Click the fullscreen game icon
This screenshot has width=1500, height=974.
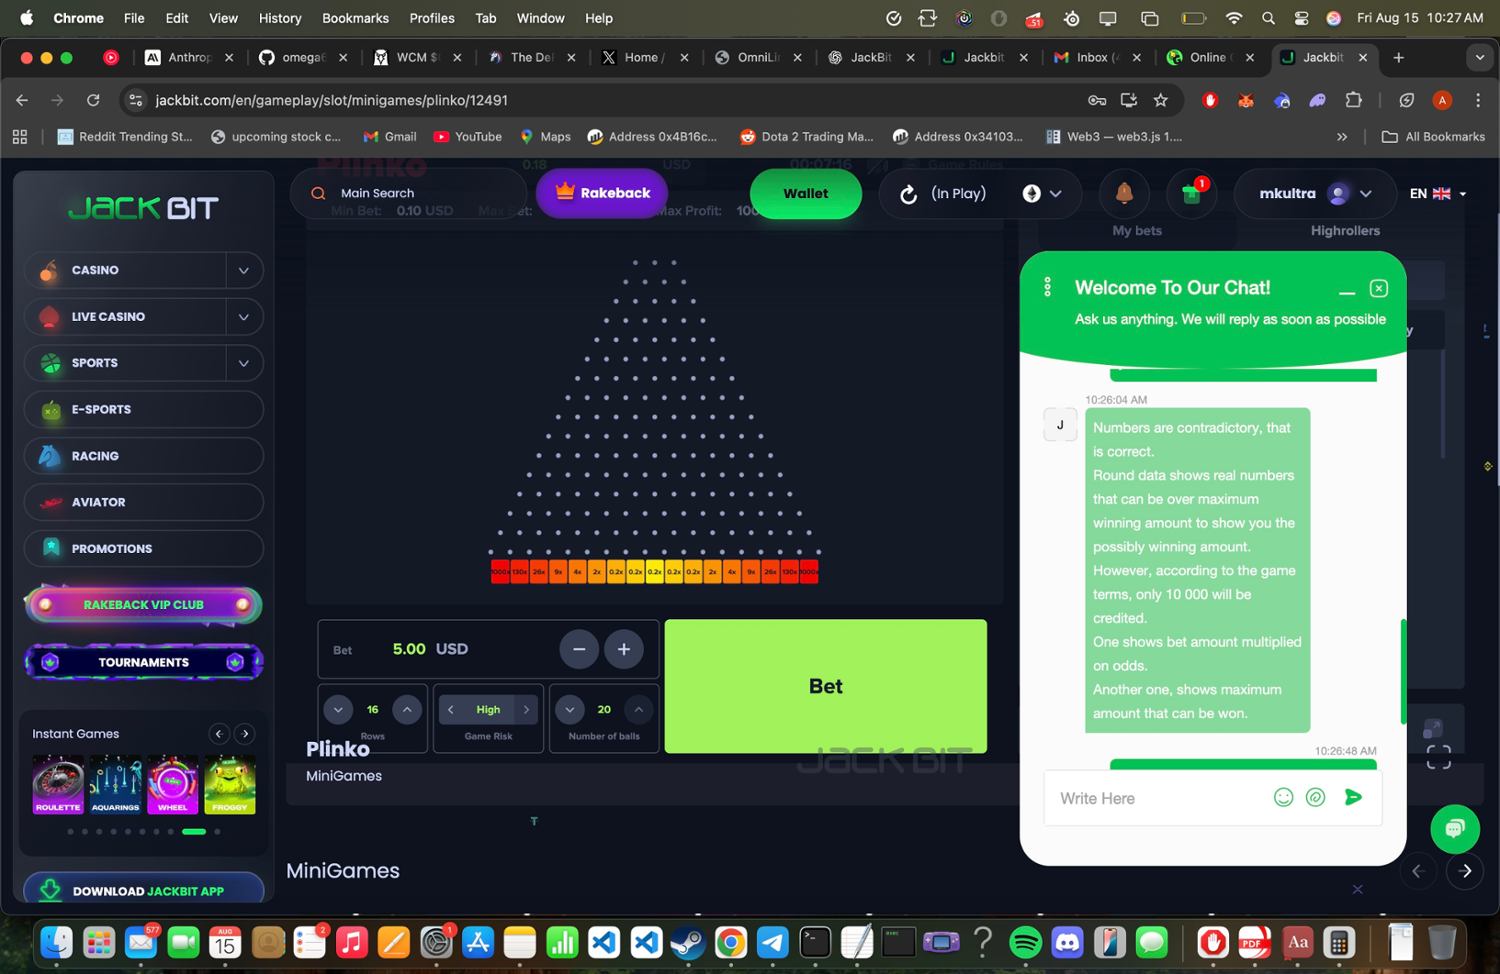point(1438,758)
